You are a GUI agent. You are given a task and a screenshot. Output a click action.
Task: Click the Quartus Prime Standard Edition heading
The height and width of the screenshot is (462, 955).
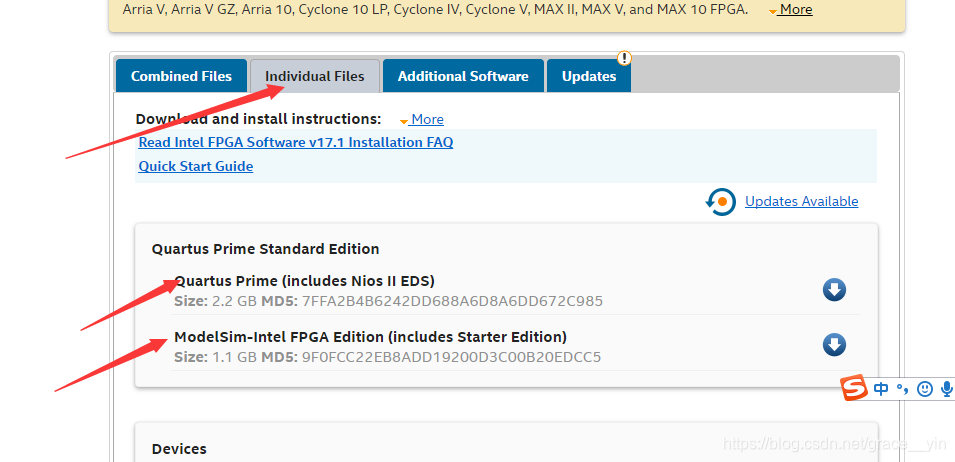(x=266, y=249)
